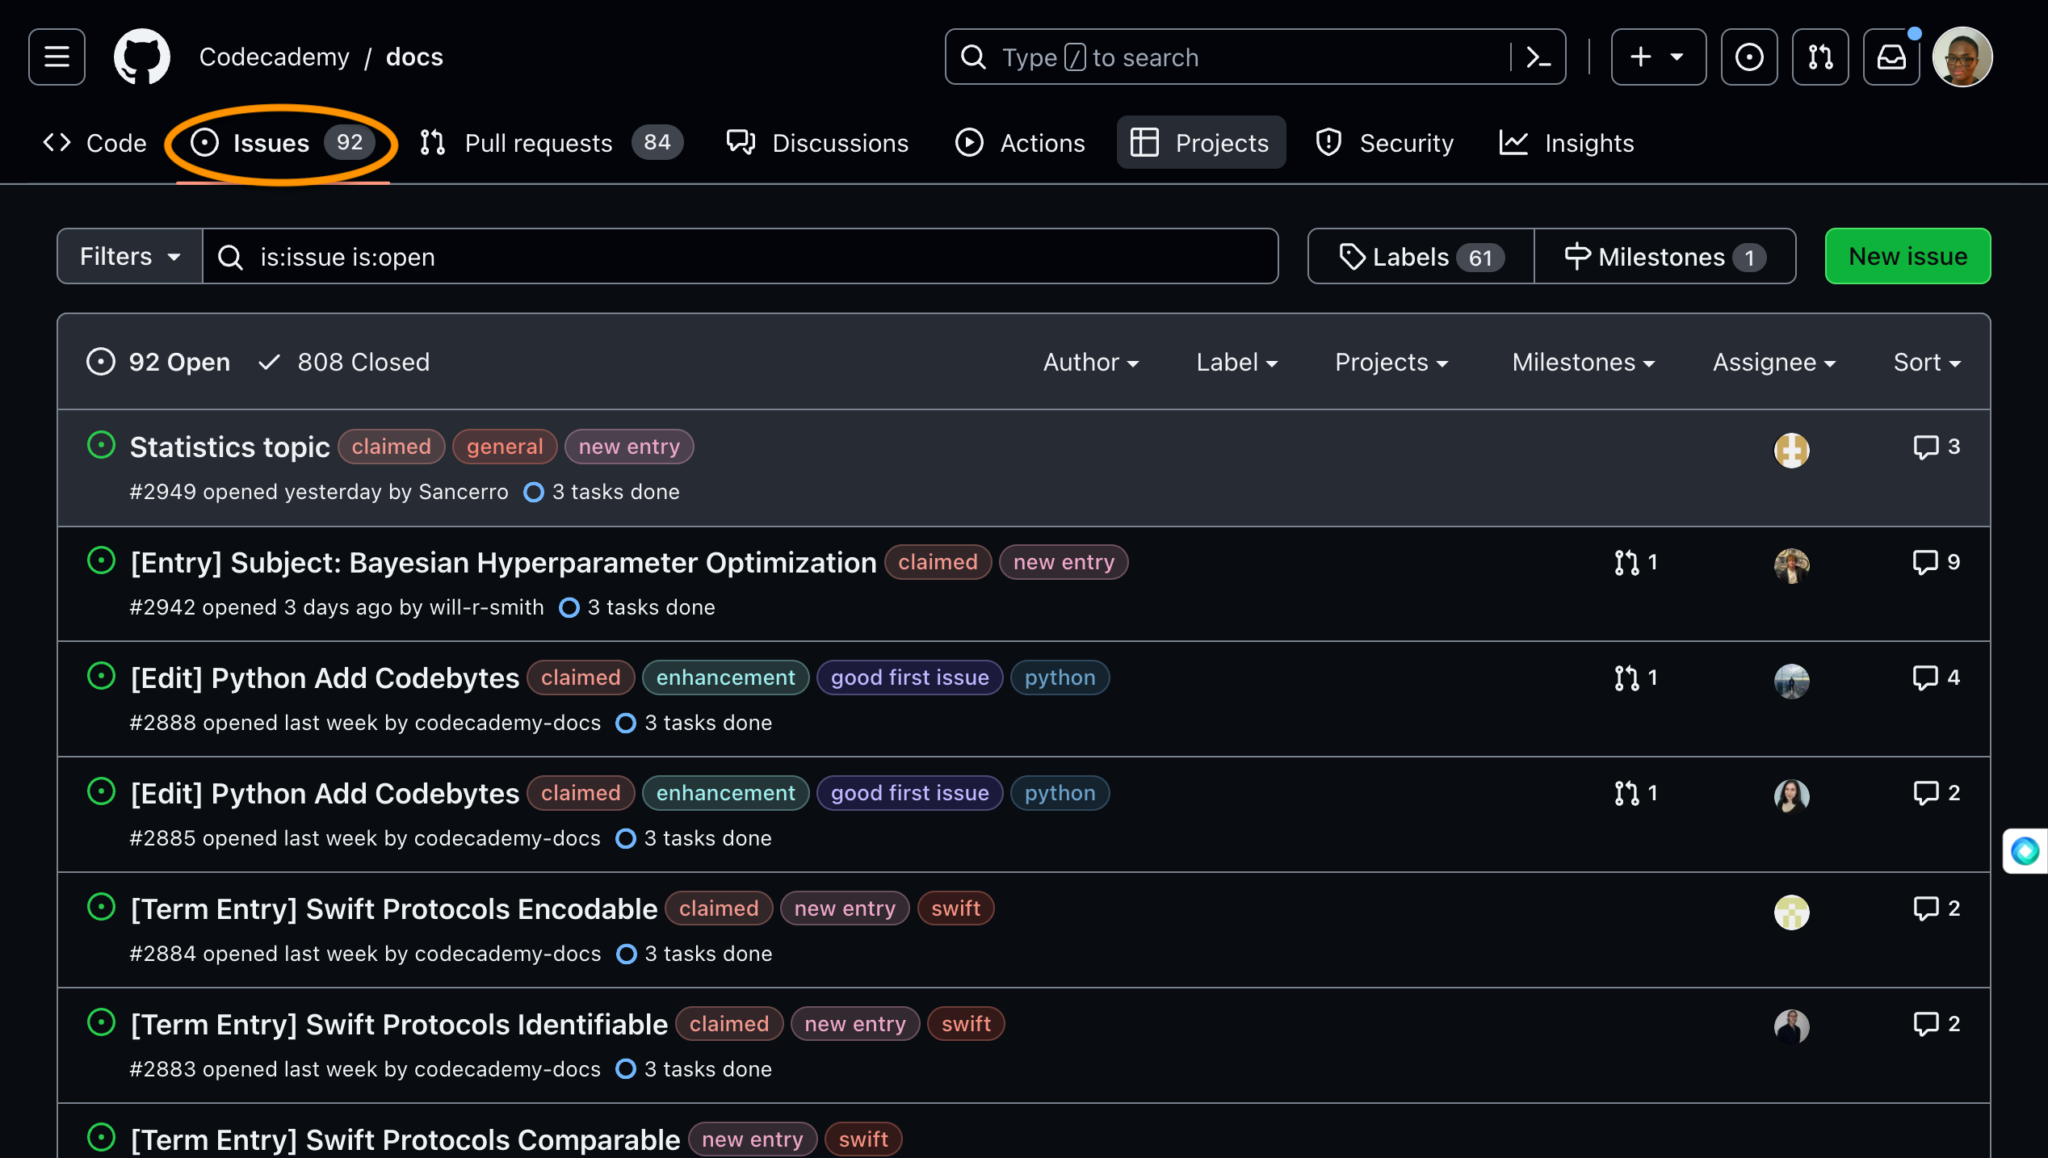The width and height of the screenshot is (2048, 1158).
Task: Switch to the Discussions tab
Action: pyautogui.click(x=840, y=142)
